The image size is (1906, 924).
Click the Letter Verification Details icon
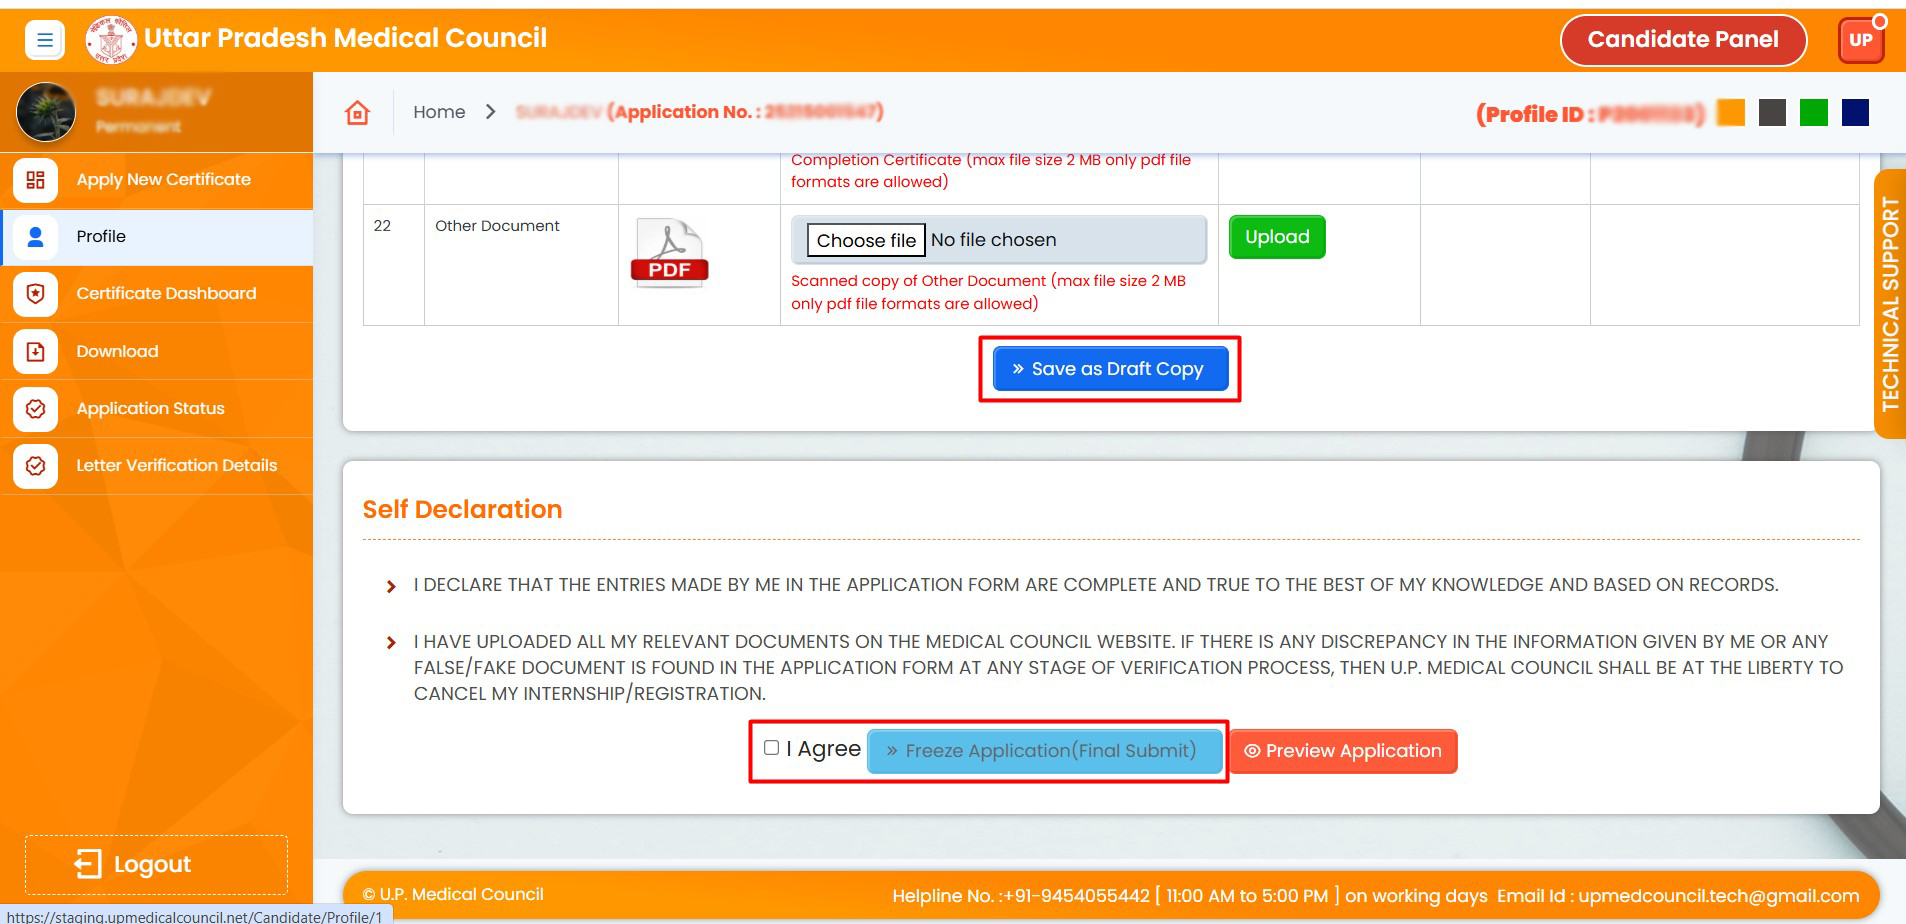(36, 466)
